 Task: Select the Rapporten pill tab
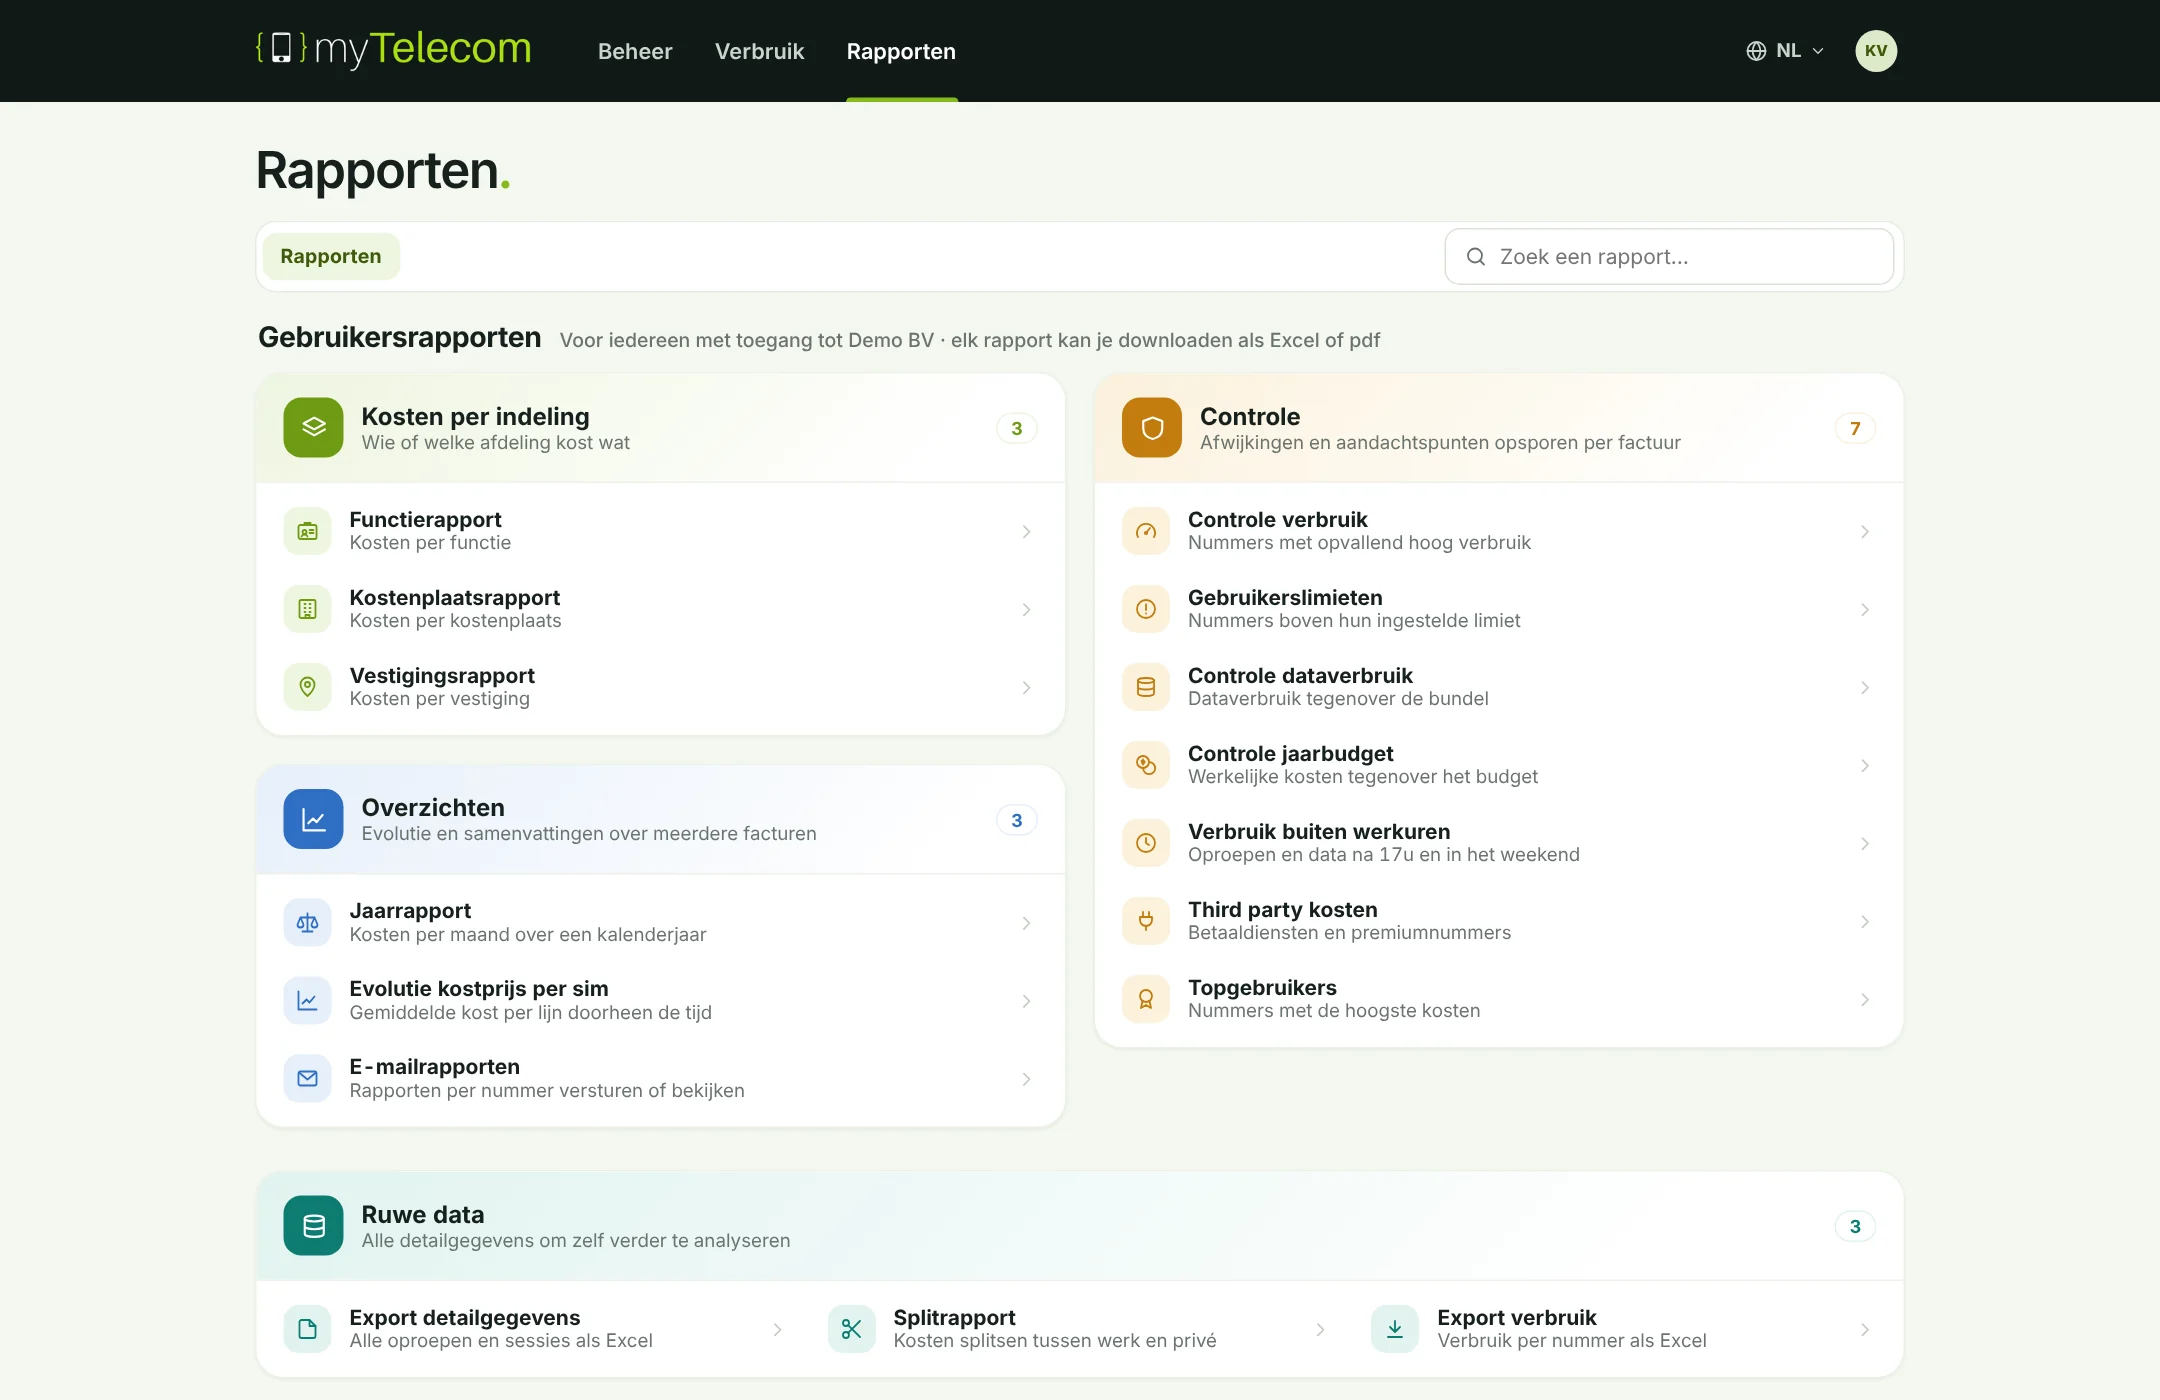coord(331,257)
